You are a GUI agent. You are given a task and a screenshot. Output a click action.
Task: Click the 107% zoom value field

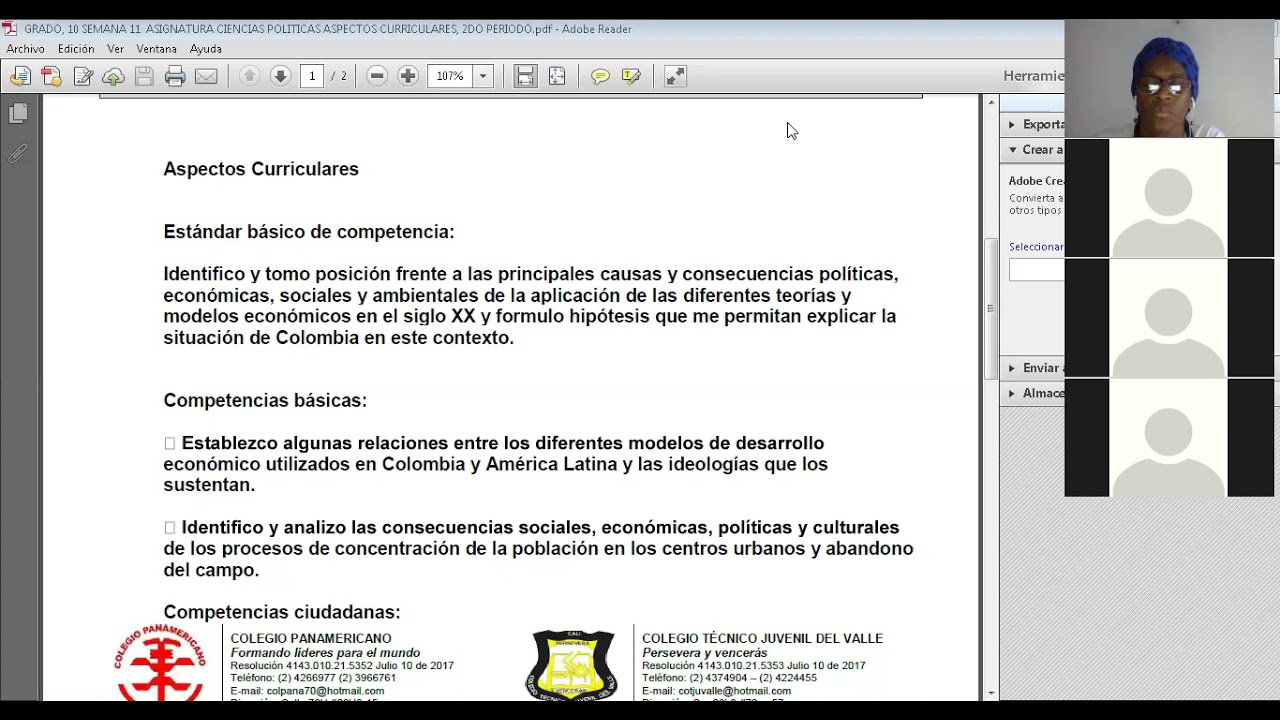[450, 76]
